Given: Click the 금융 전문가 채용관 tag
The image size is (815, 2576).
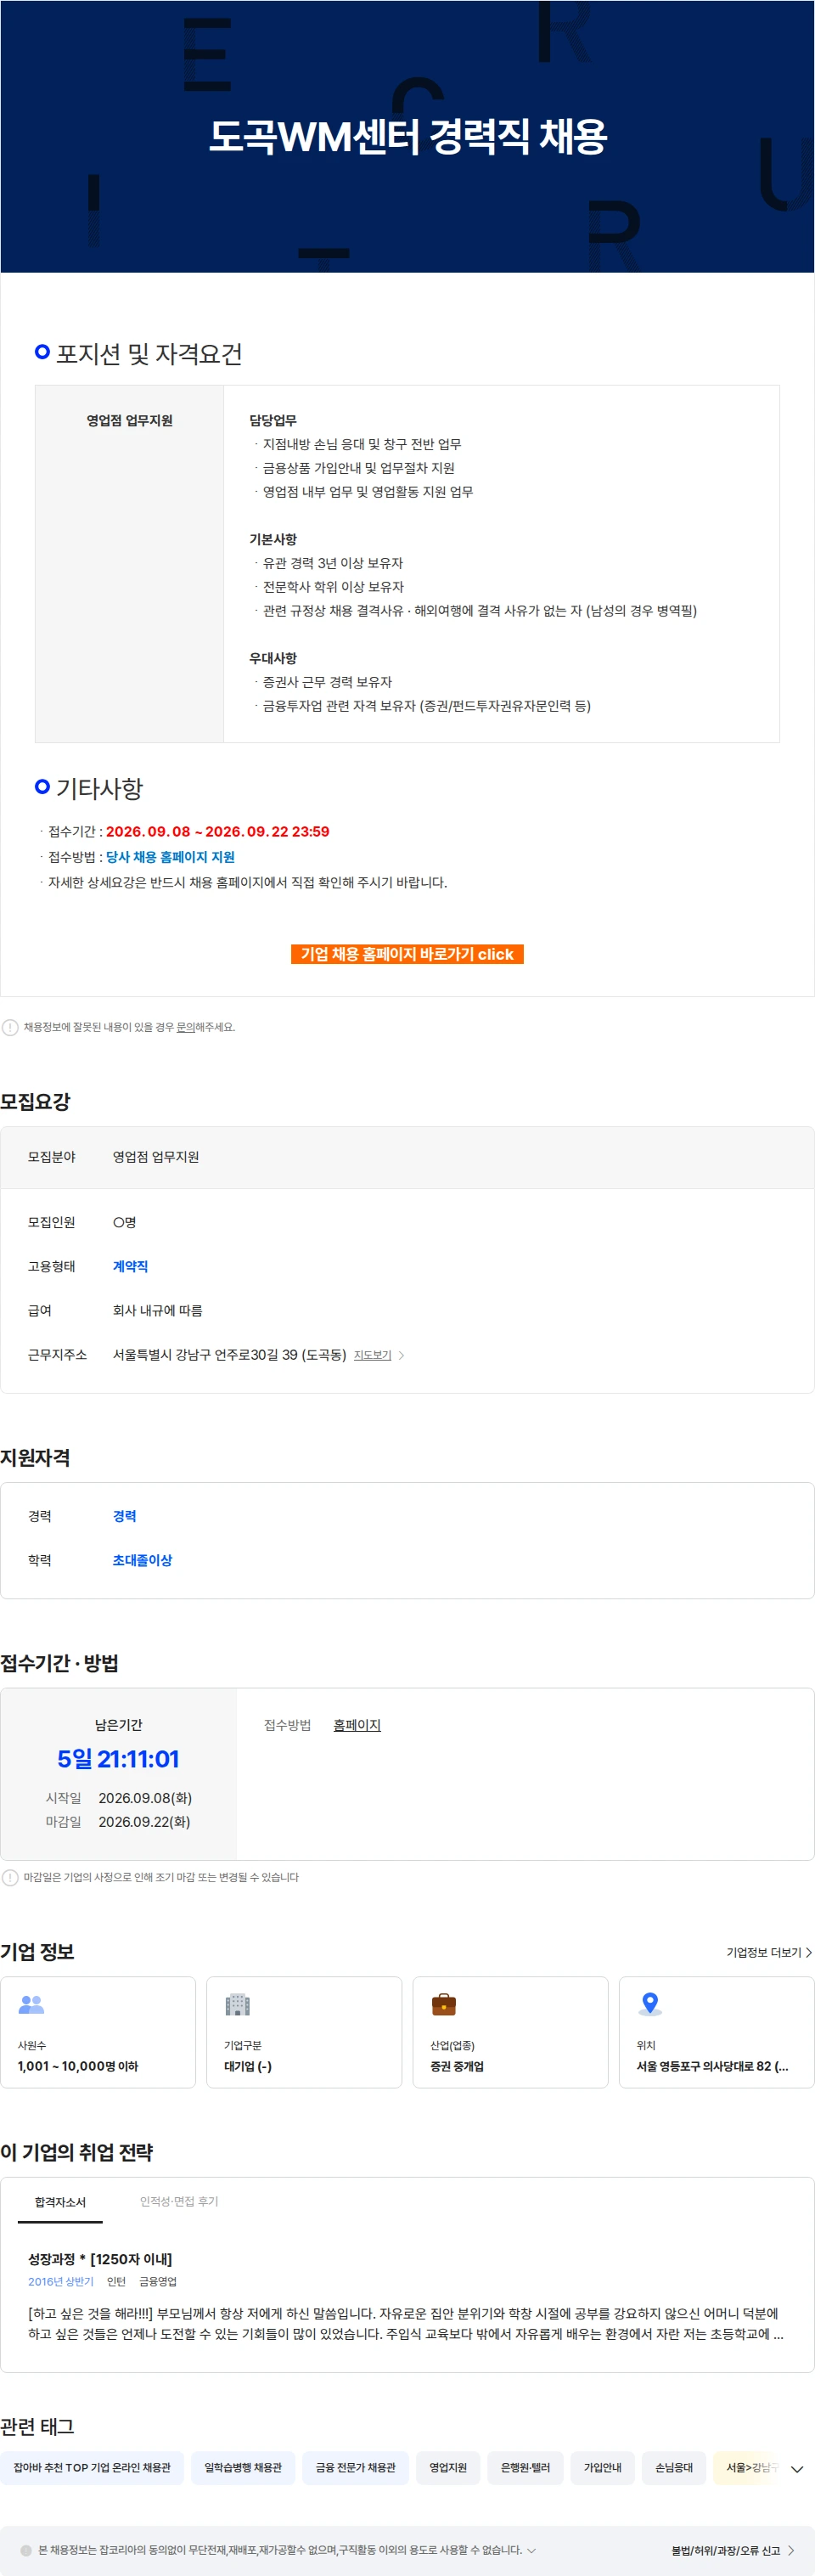Looking at the screenshot, I should coord(356,2467).
